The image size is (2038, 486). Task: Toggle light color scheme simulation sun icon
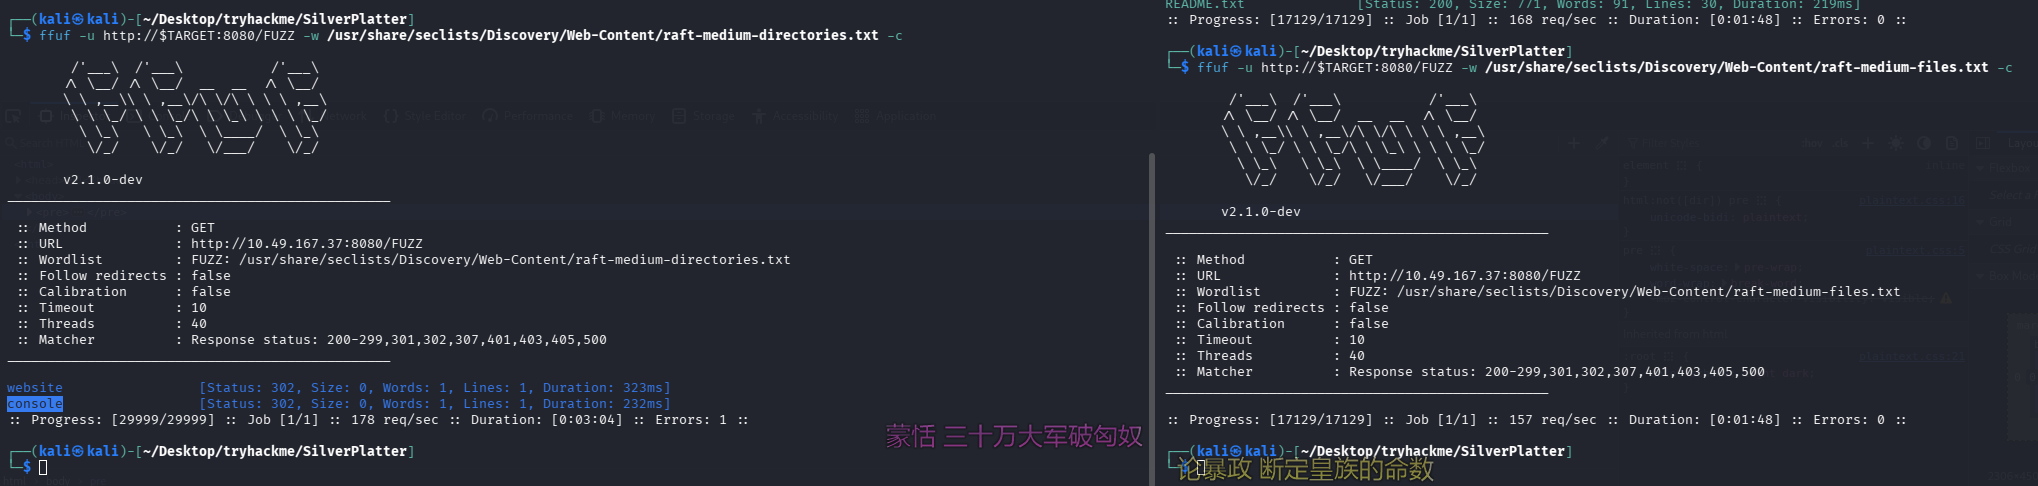click(x=1896, y=143)
